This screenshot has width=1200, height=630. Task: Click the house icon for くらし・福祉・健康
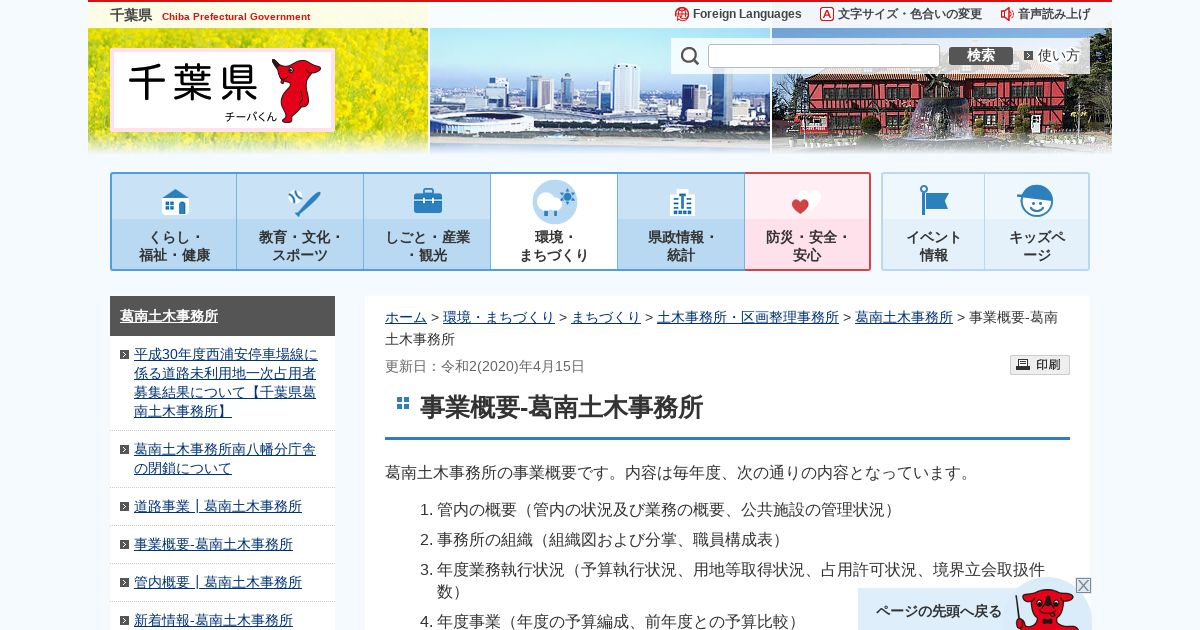pos(175,202)
